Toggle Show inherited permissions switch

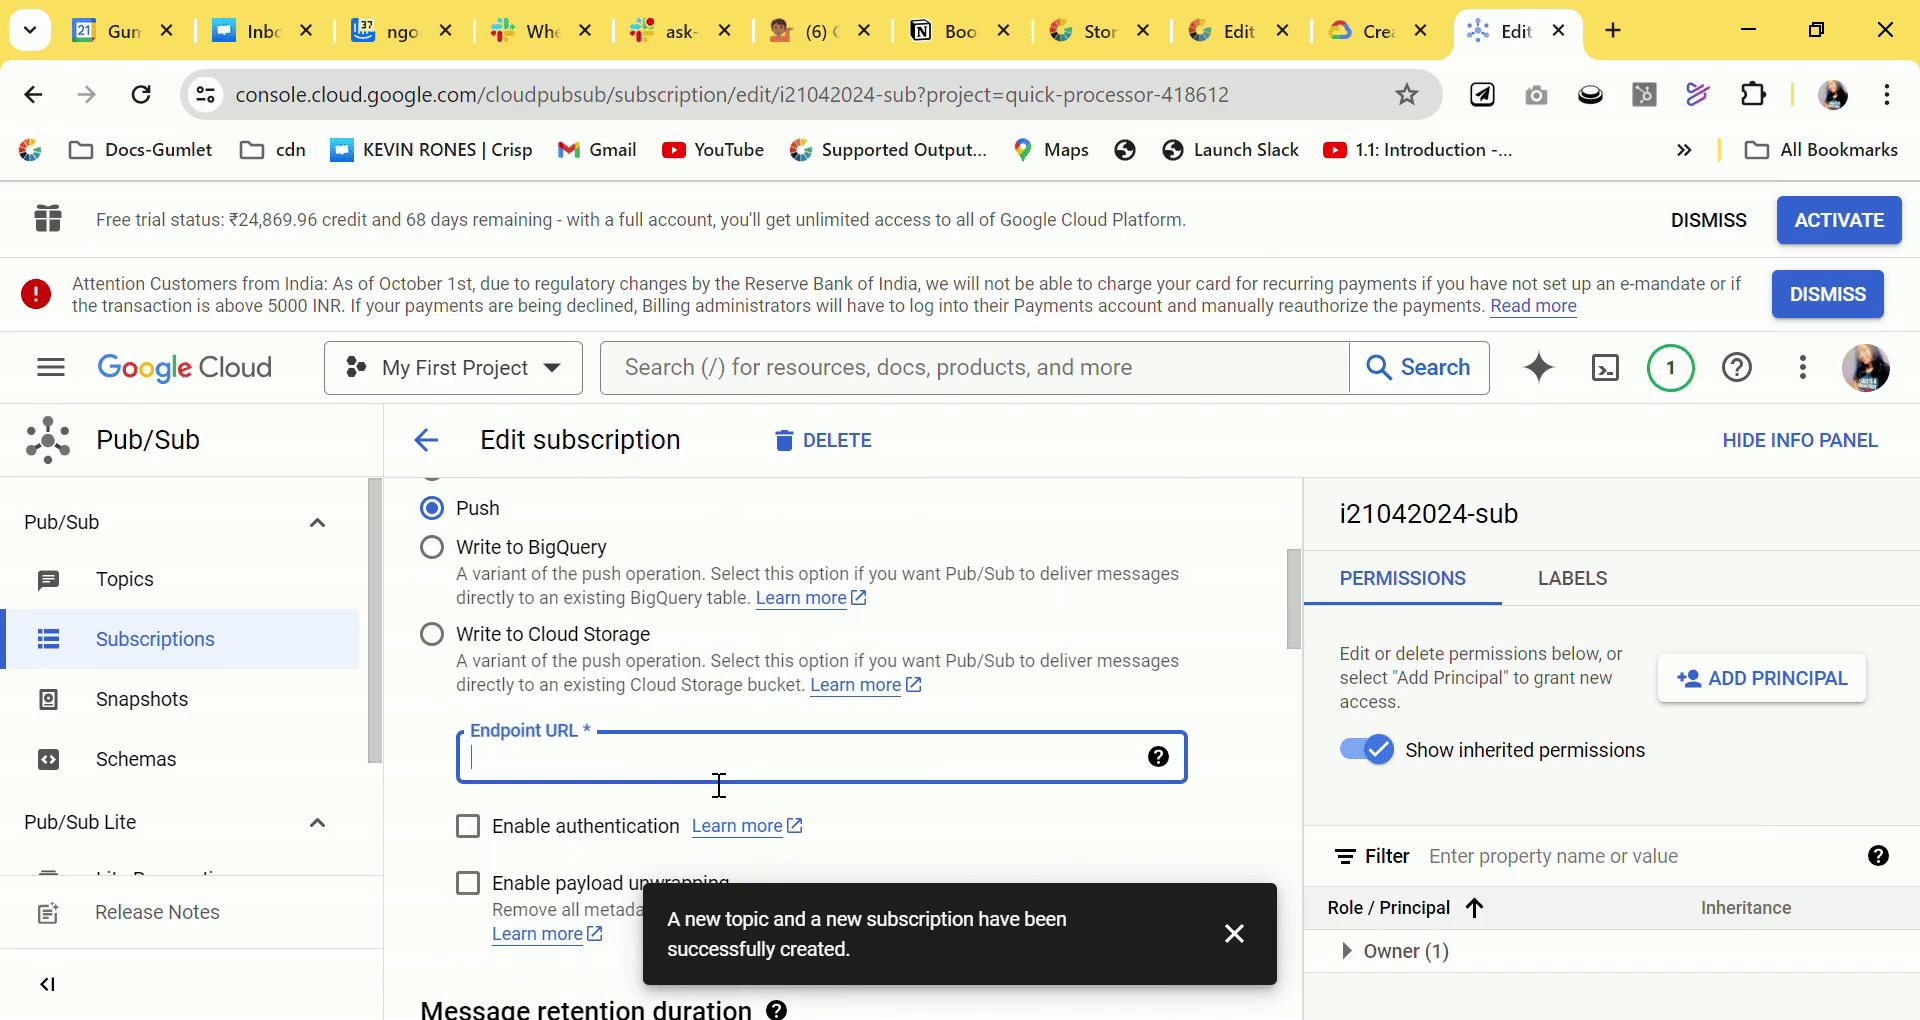[1367, 750]
